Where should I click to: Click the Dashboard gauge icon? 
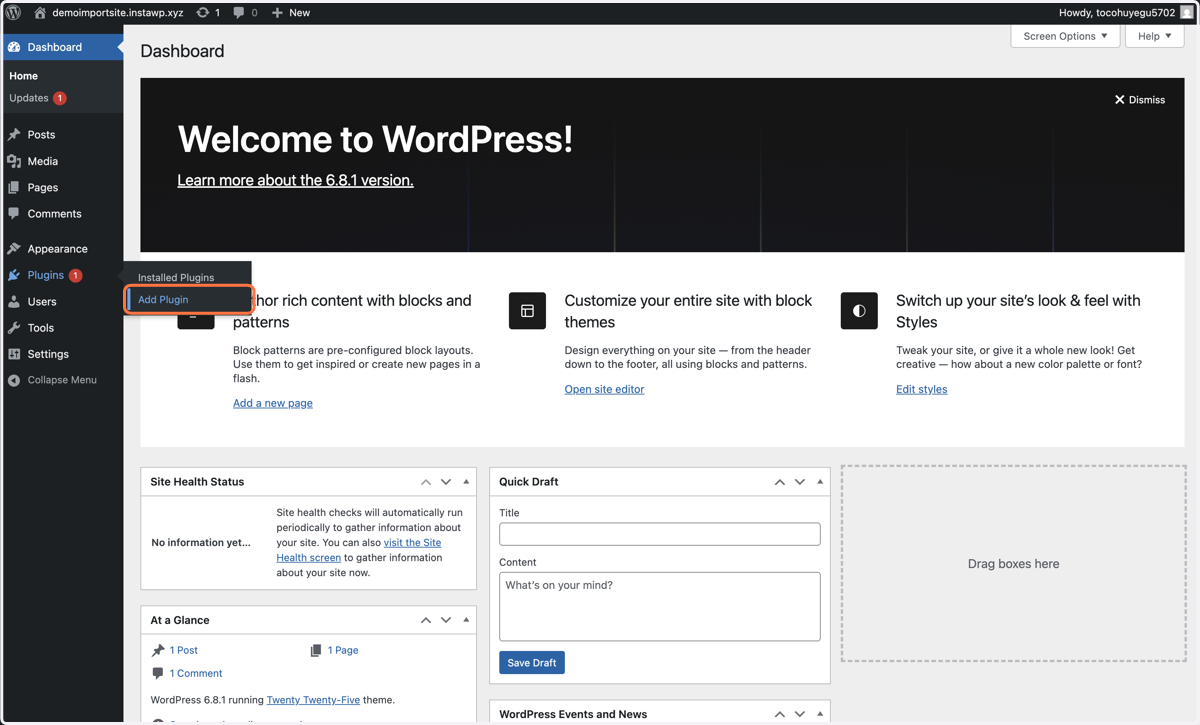click(14, 47)
